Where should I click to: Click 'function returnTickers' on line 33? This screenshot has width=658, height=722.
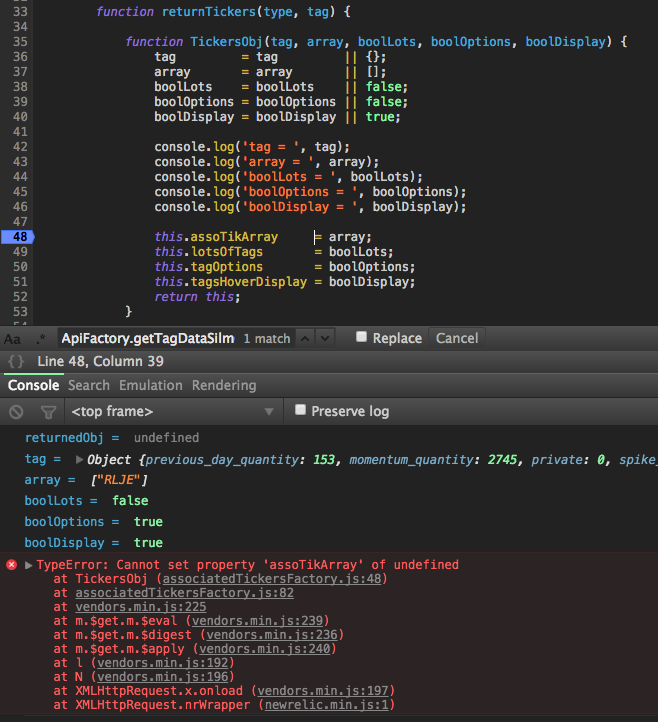(175, 12)
